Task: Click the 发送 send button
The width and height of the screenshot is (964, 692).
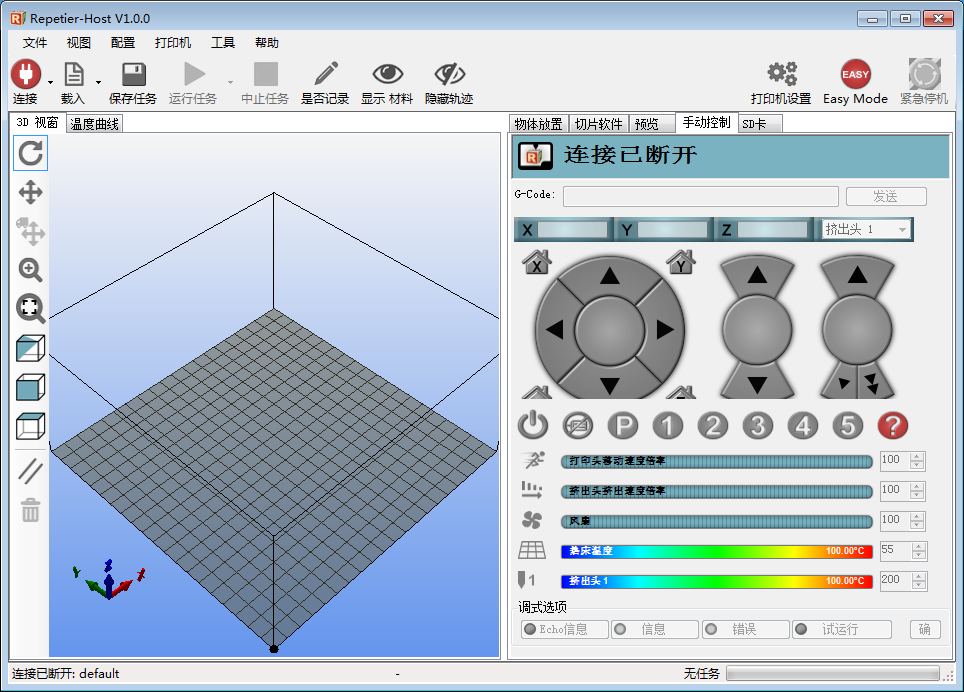Action: [886, 197]
